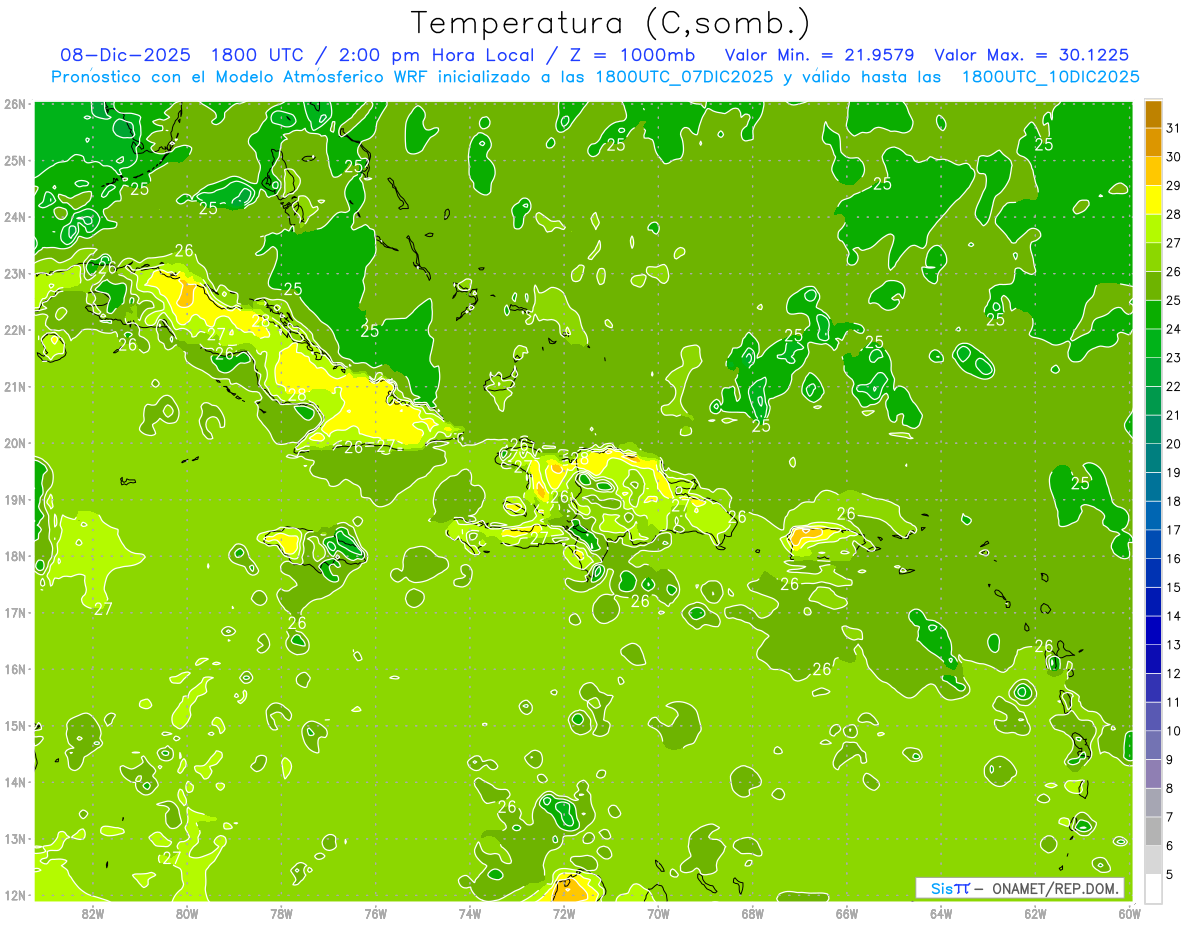This screenshot has height=927, width=1200.
Task: Click the 68W longitude axis label
Action: 752,913
